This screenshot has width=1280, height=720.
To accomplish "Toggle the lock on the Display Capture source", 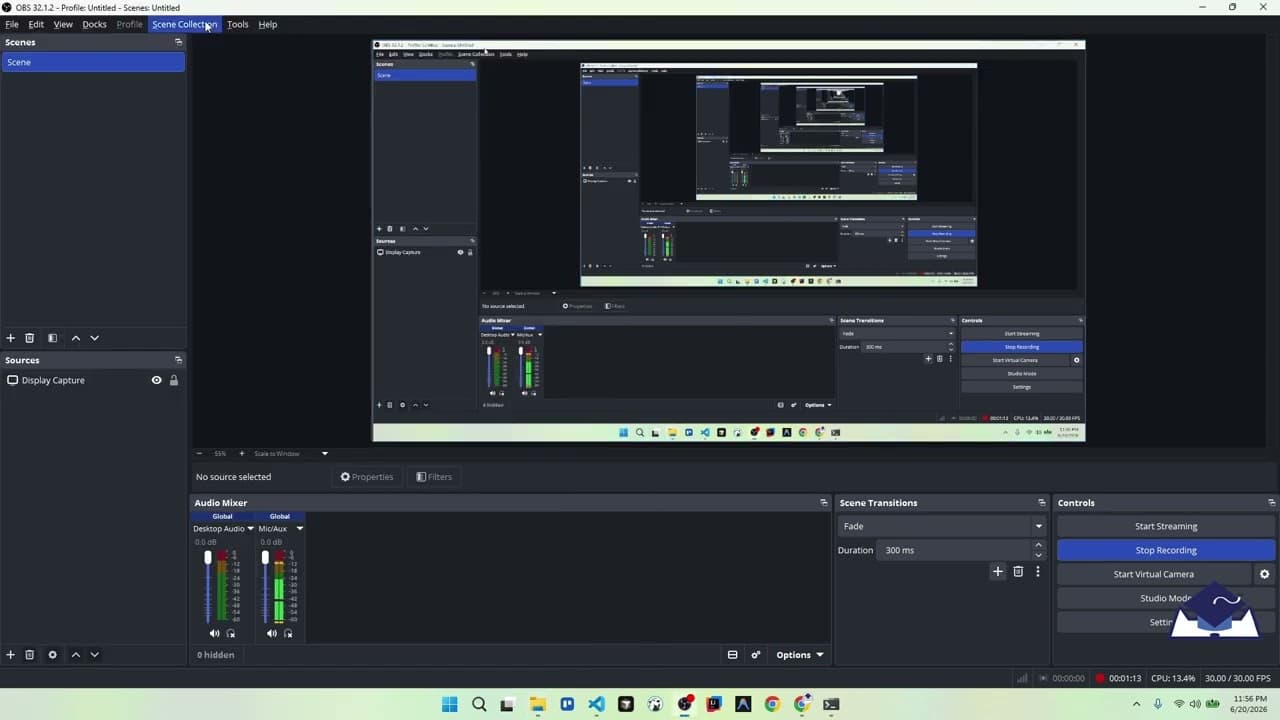I will click(174, 380).
